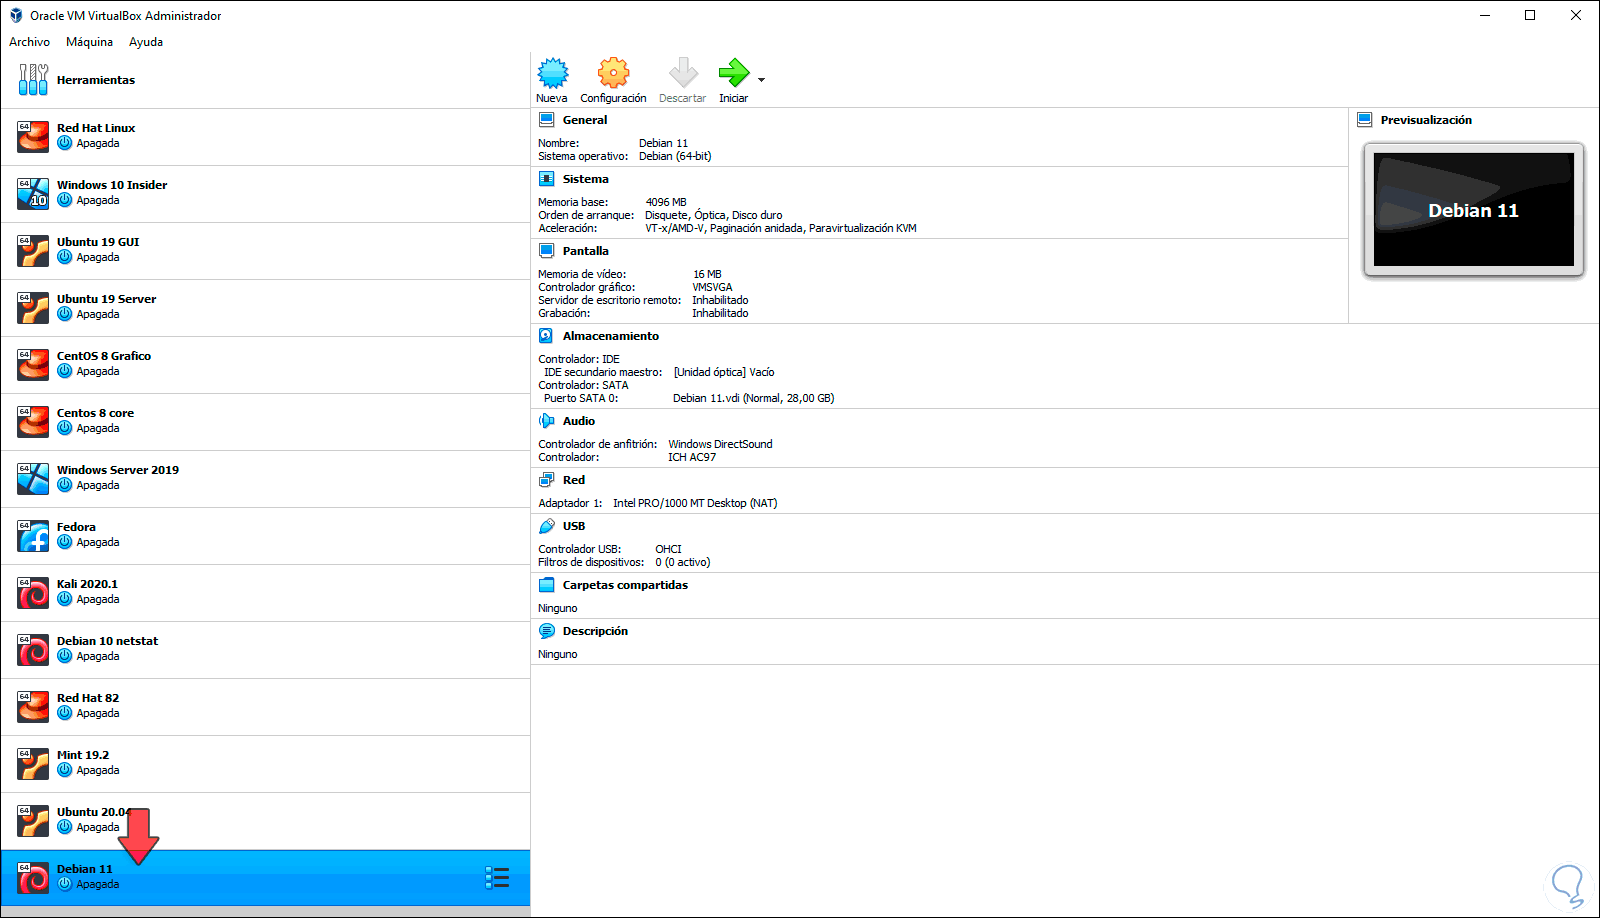Click the Debian 10 netstat VM icon
Image resolution: width=1600 pixels, height=918 pixels.
(33, 649)
